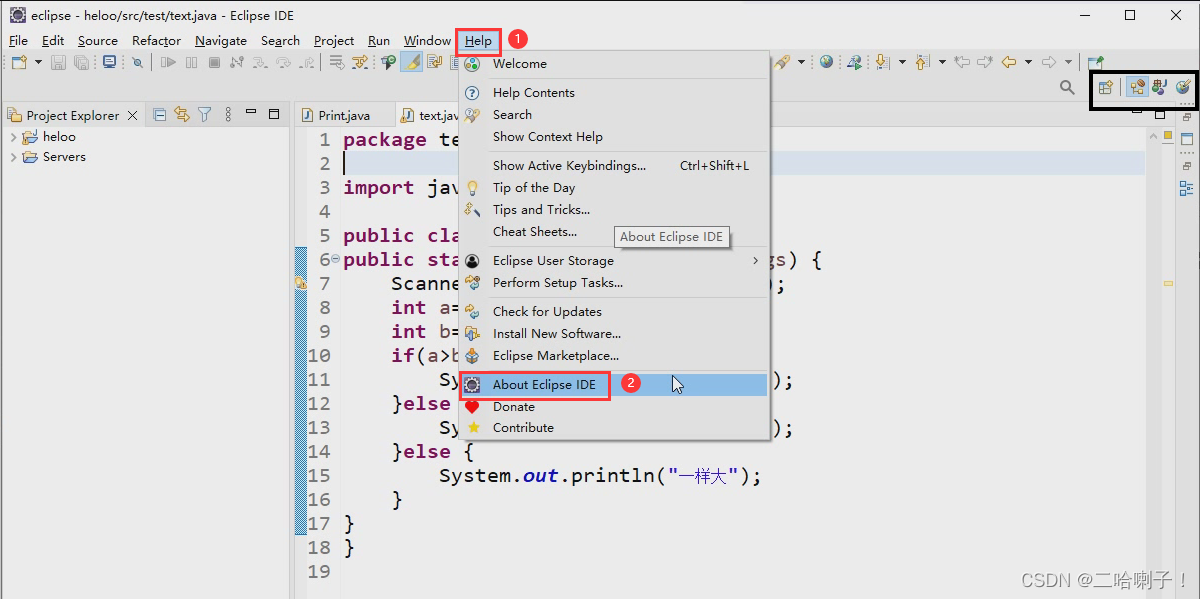Switch to the rightmost perspective icon
Viewport: 1200px width, 599px height.
[x=1184, y=87]
